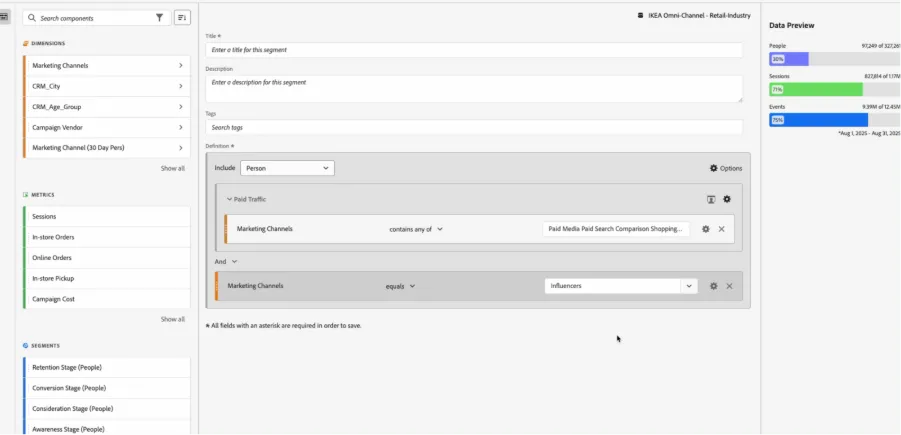Select the In-store Pickup metric
Image resolution: width=901 pixels, height=435 pixels.
[106, 278]
